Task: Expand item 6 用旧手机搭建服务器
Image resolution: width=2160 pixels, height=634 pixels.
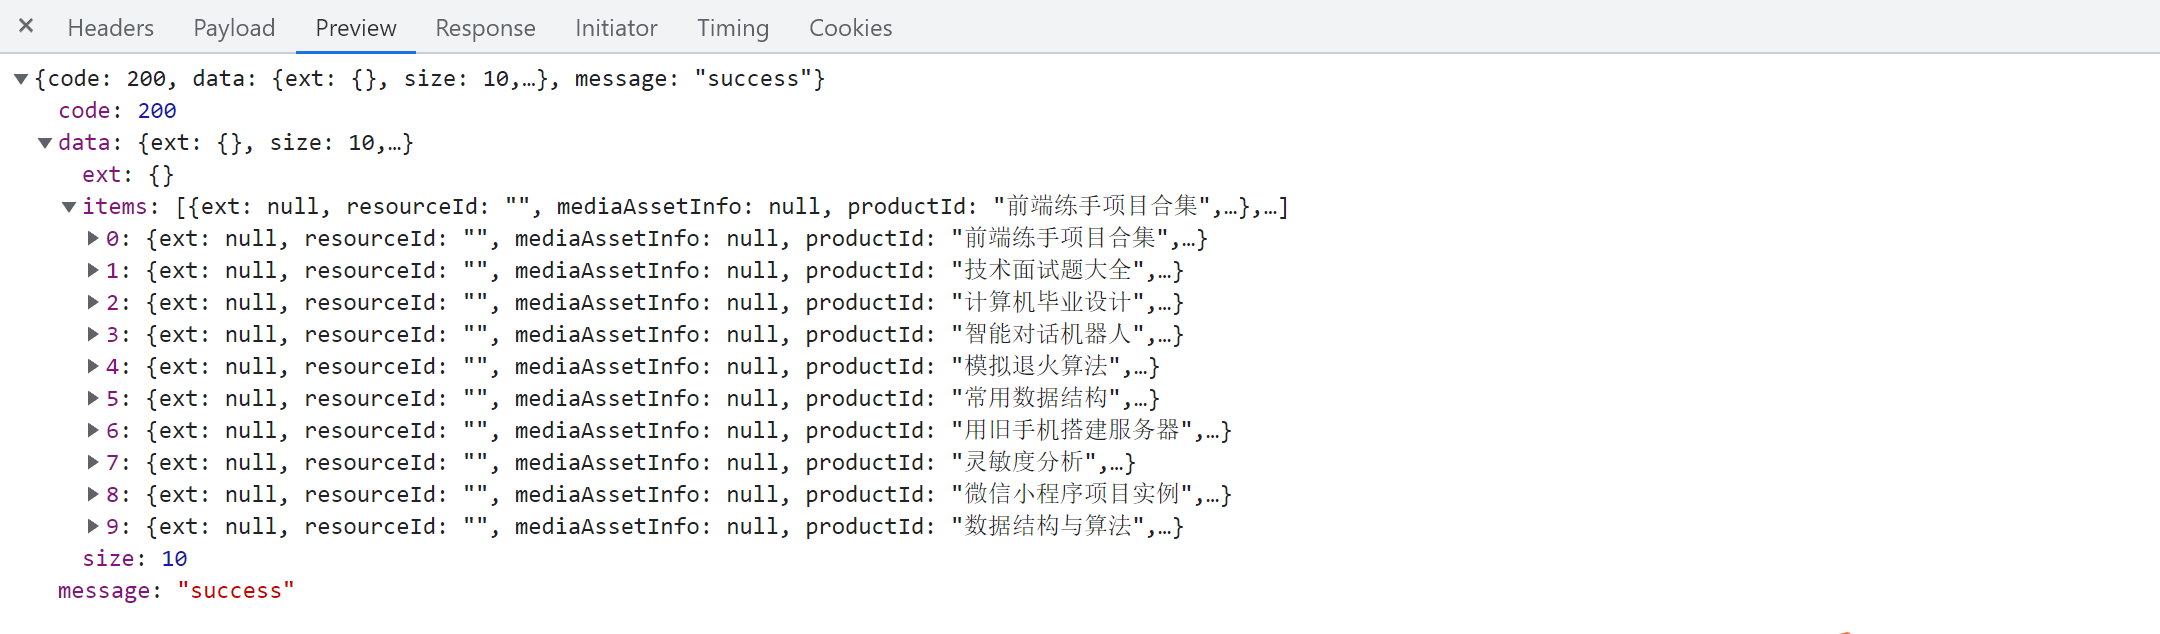Action: (93, 430)
